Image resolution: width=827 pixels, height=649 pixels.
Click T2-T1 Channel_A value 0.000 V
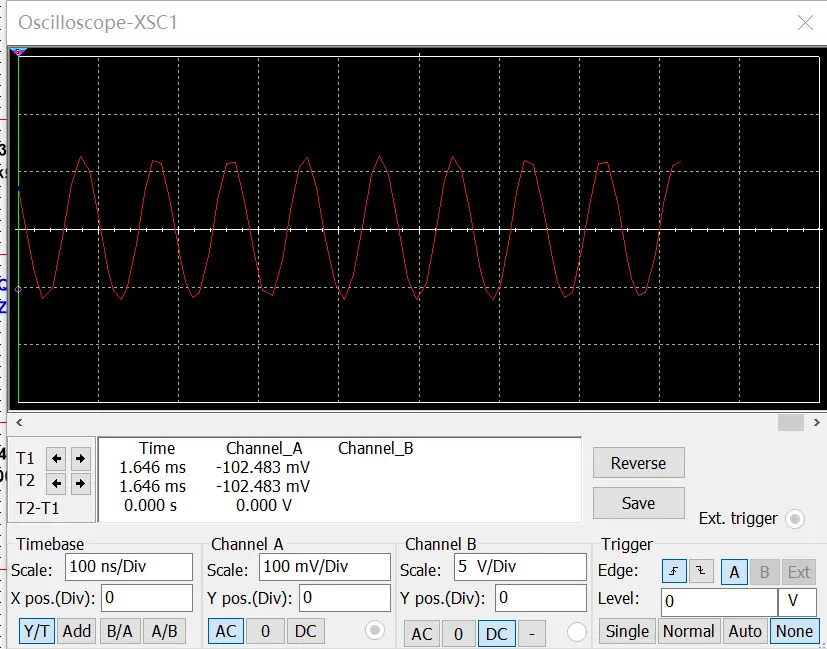pos(264,506)
